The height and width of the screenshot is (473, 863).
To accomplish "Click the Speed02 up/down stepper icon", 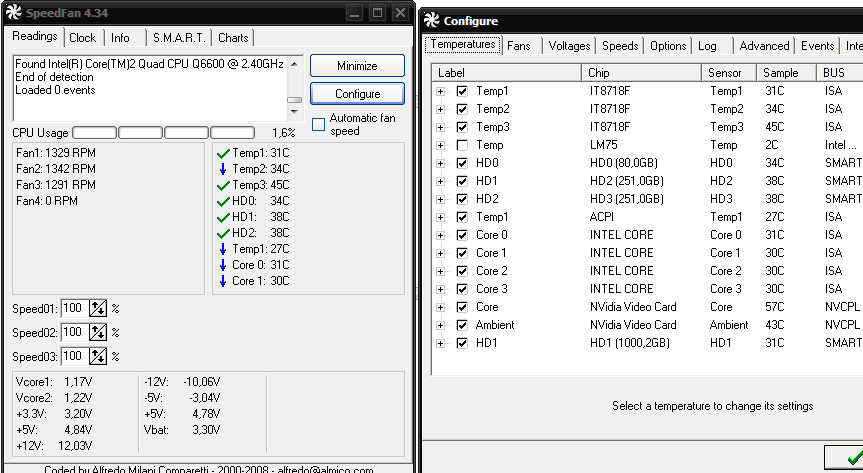I will pyautogui.click(x=98, y=332).
